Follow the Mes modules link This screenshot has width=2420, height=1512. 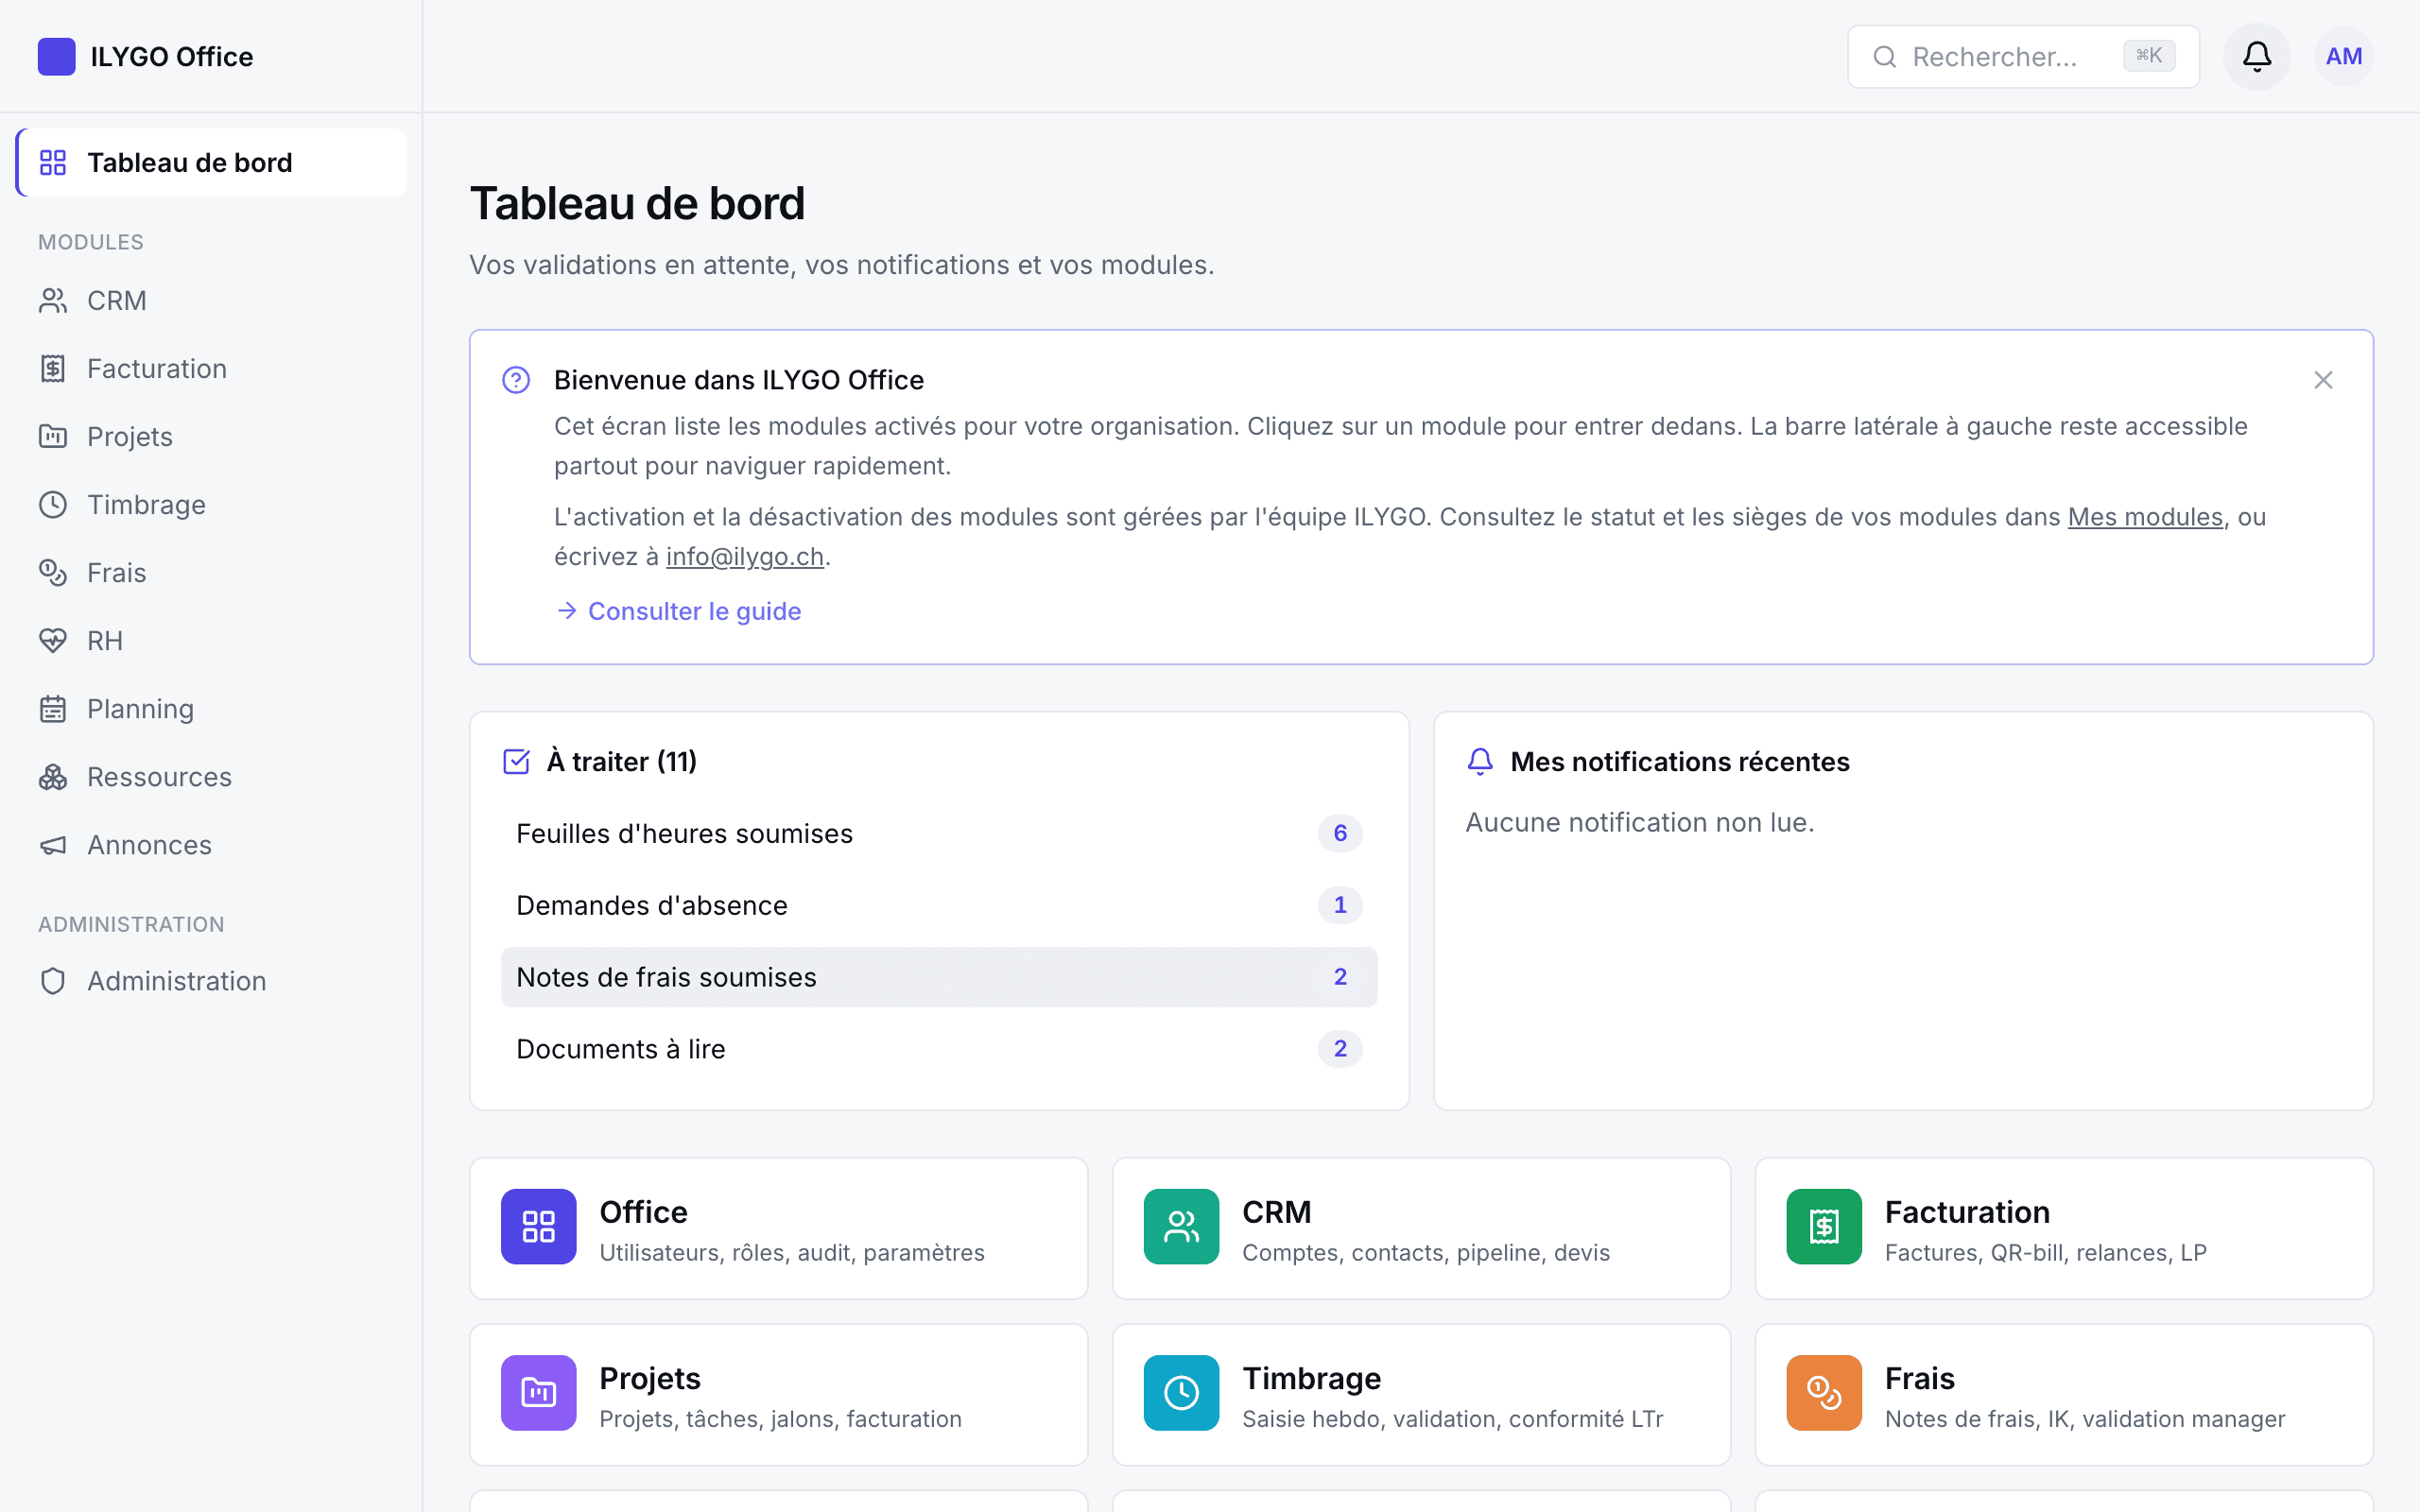[2145, 517]
